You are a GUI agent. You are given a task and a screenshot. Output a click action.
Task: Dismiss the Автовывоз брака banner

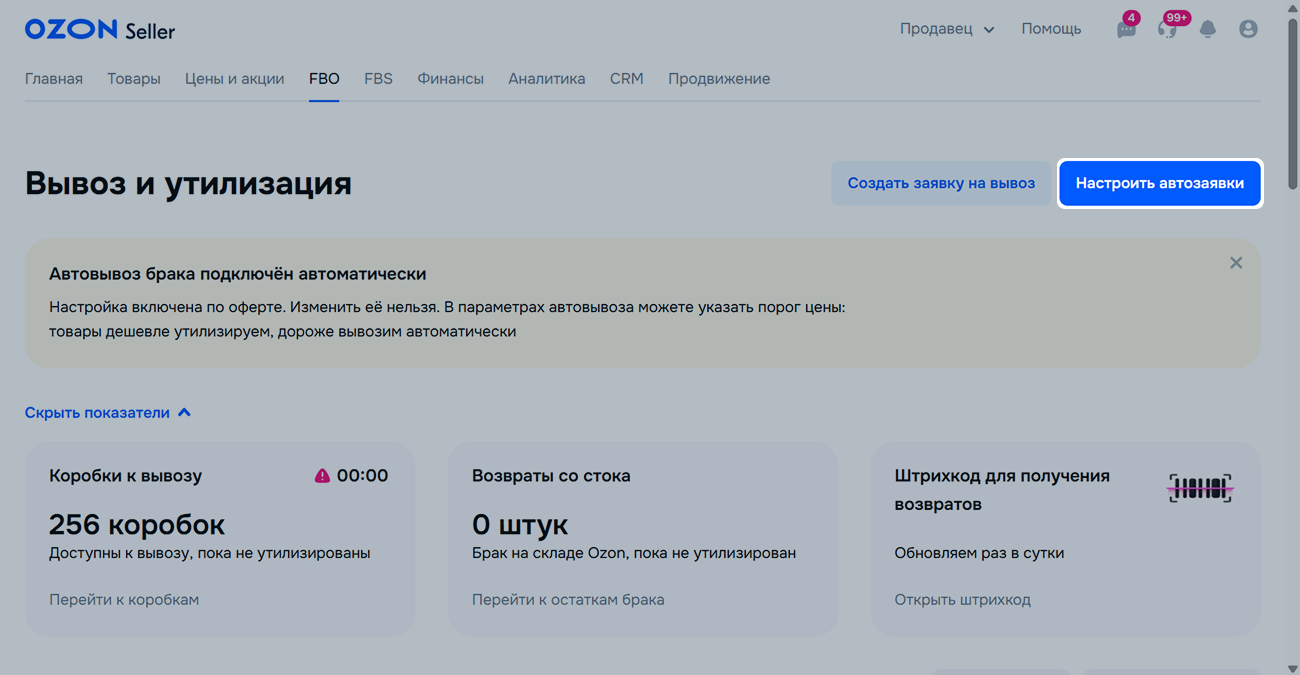point(1236,263)
